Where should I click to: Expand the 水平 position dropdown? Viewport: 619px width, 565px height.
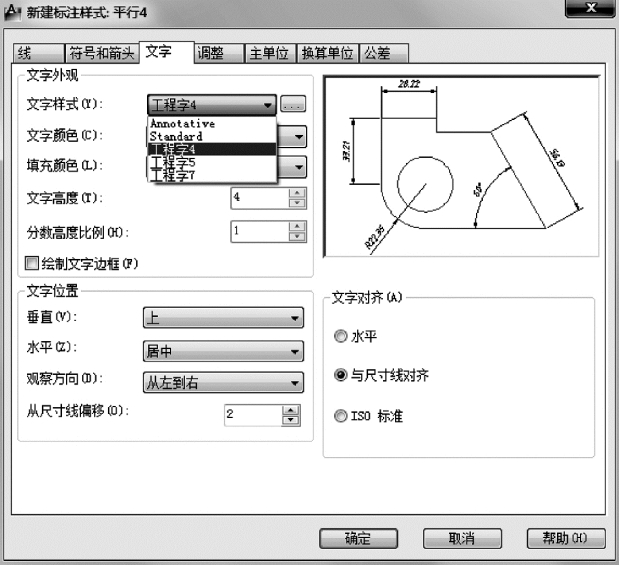click(x=224, y=351)
